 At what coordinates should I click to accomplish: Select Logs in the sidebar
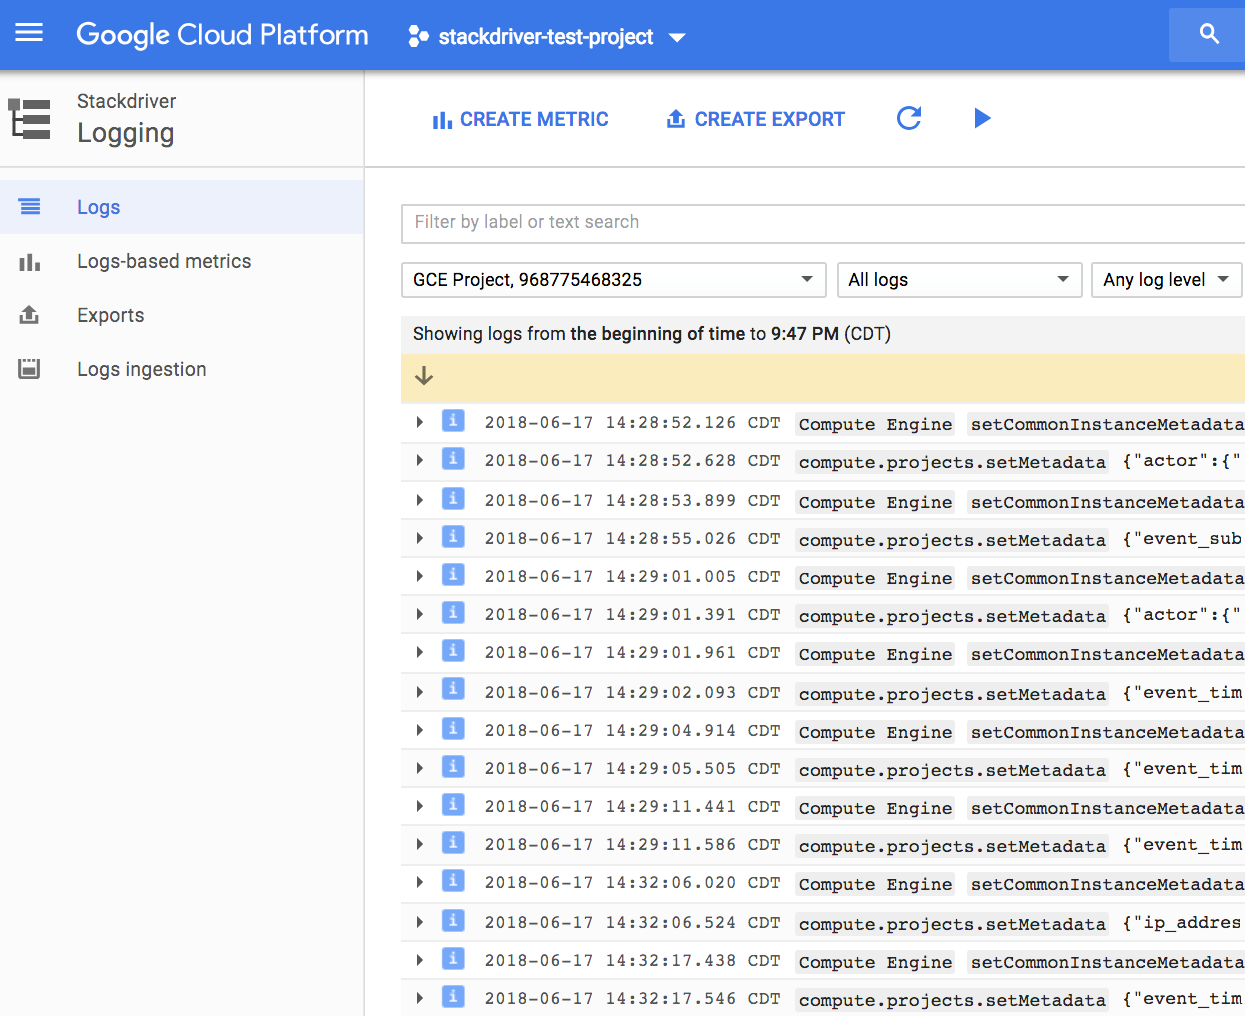(x=181, y=207)
